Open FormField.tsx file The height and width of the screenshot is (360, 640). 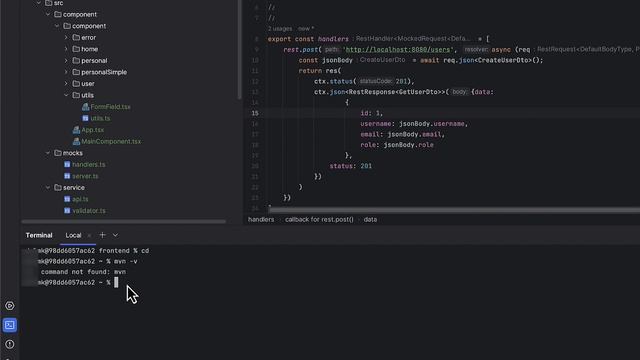pyautogui.click(x=110, y=107)
